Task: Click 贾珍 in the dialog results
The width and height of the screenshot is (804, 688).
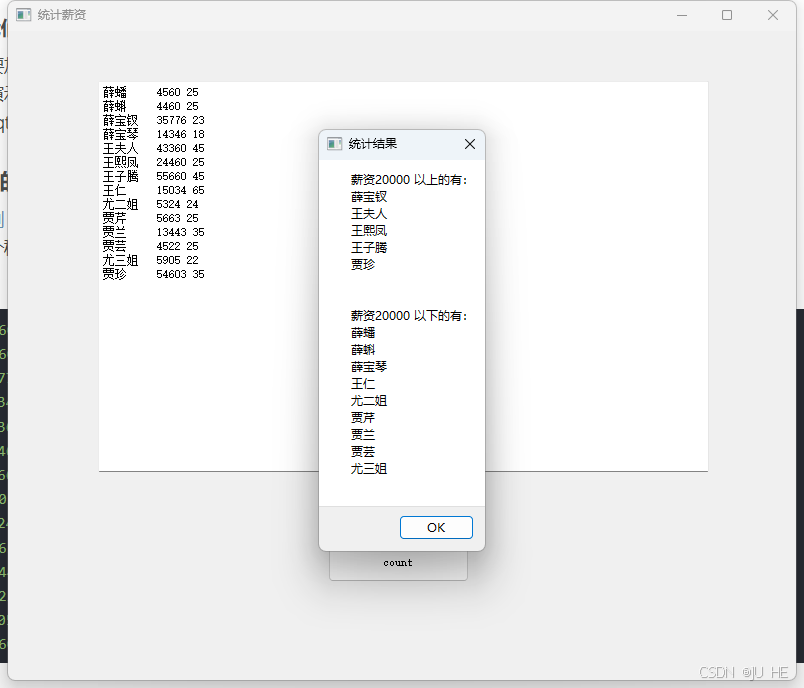Action: click(363, 265)
